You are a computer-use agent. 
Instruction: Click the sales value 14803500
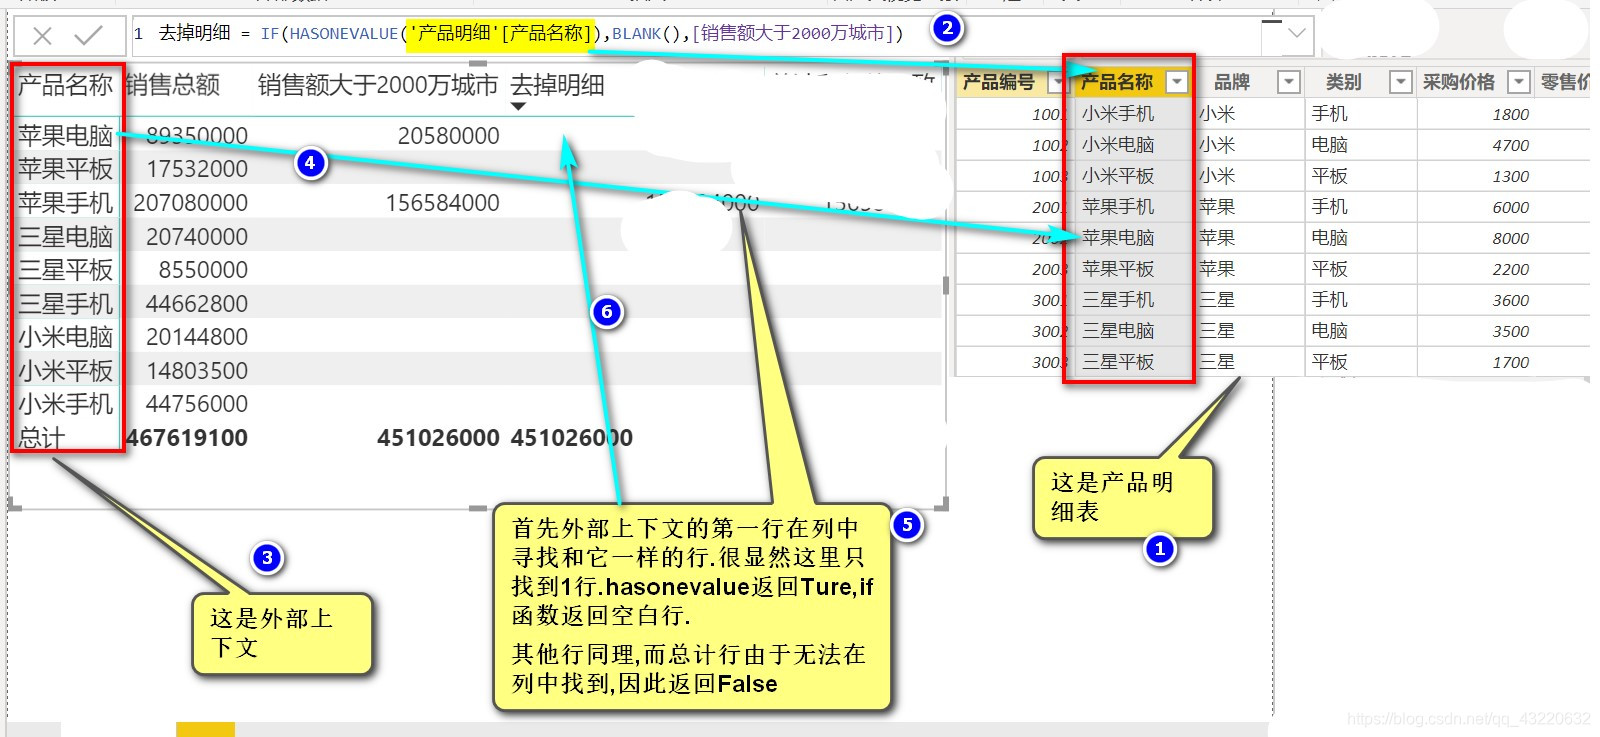197,371
